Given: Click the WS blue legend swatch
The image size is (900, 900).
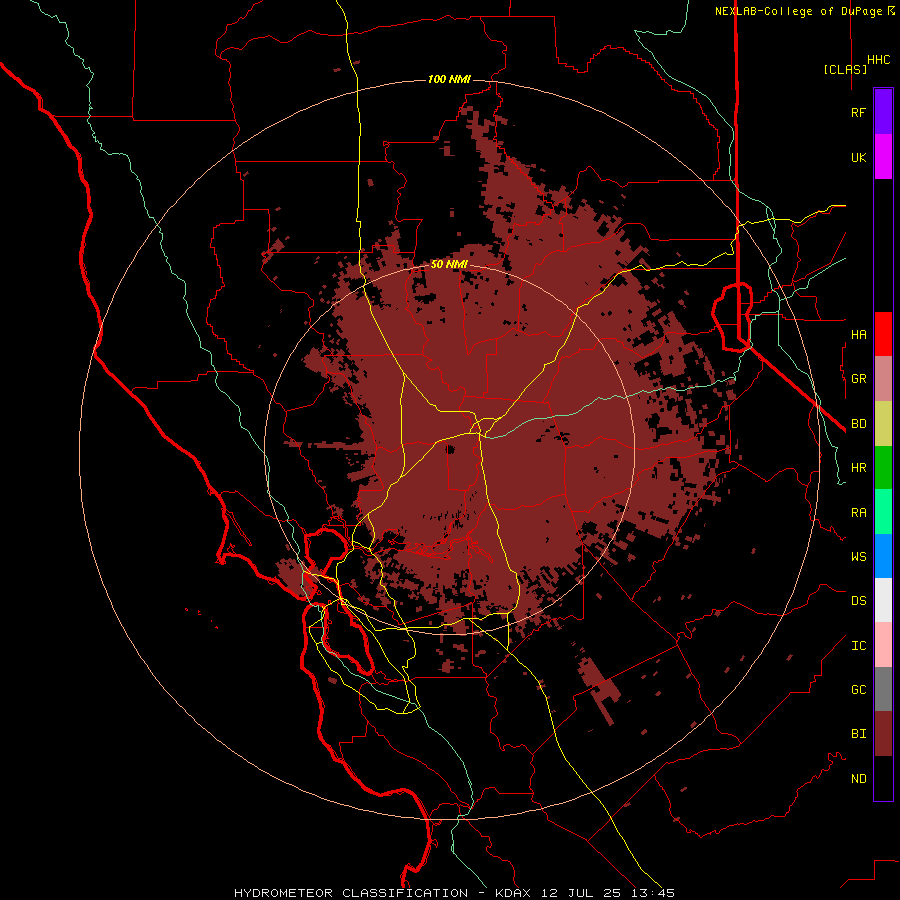Looking at the screenshot, I should [883, 556].
